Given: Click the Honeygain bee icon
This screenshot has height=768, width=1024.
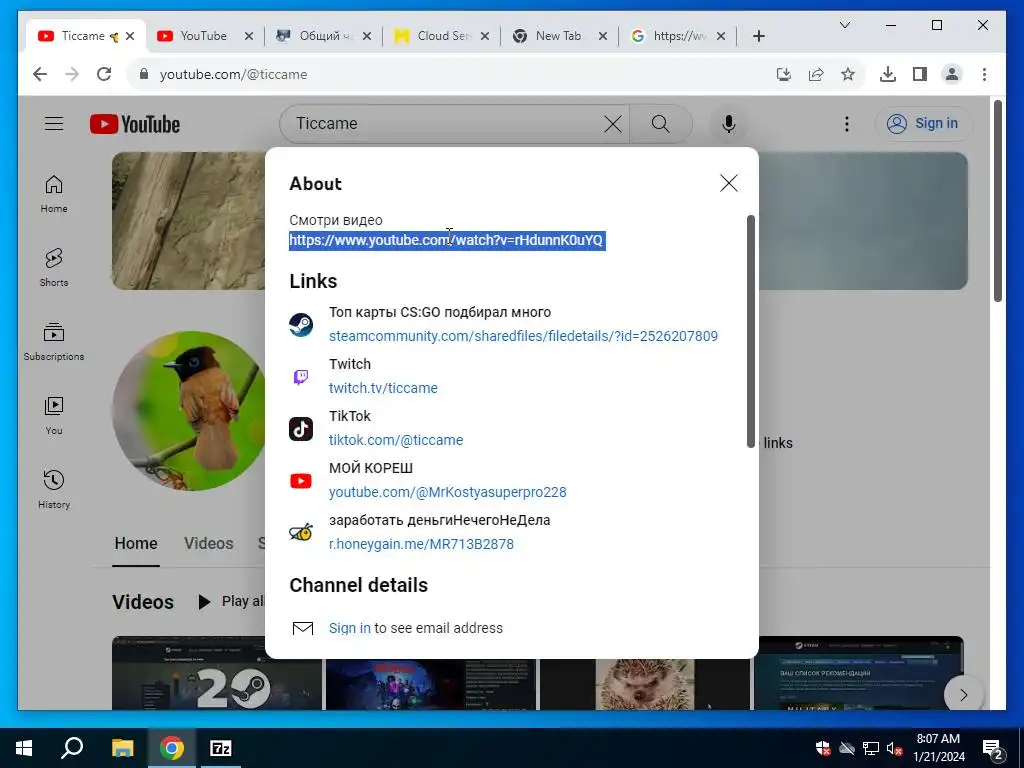Looking at the screenshot, I should 301,533.
